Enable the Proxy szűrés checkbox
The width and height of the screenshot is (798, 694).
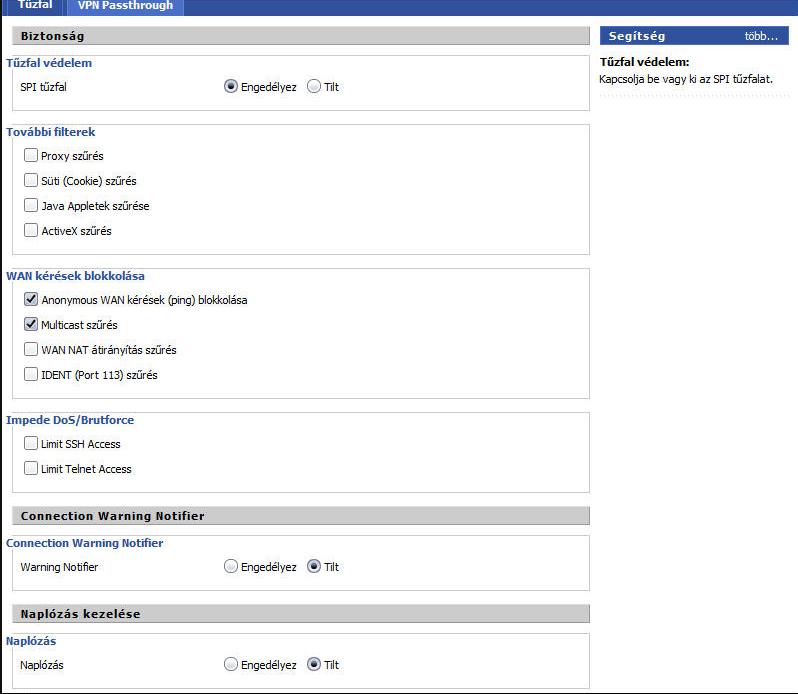pos(31,155)
